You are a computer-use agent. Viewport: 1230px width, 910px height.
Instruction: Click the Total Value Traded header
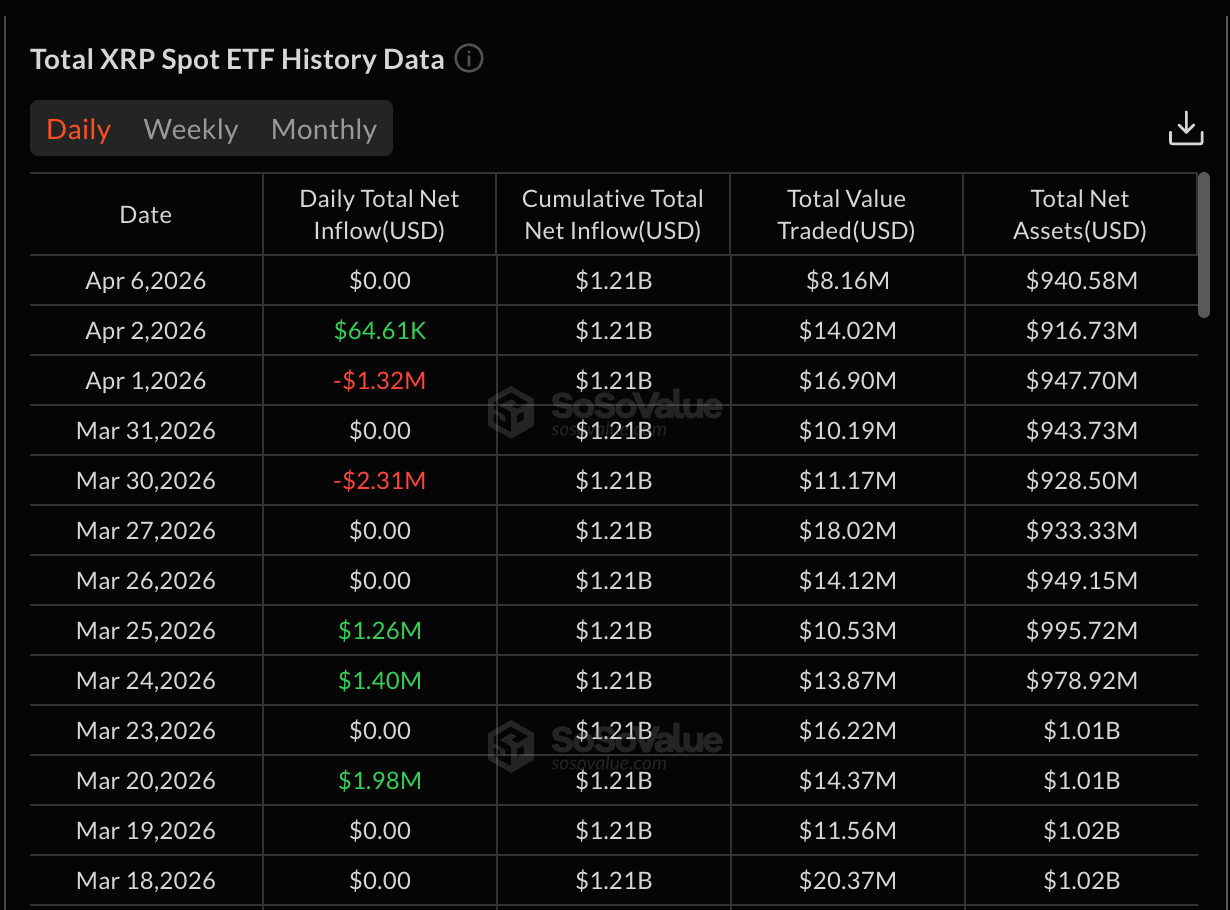click(846, 215)
